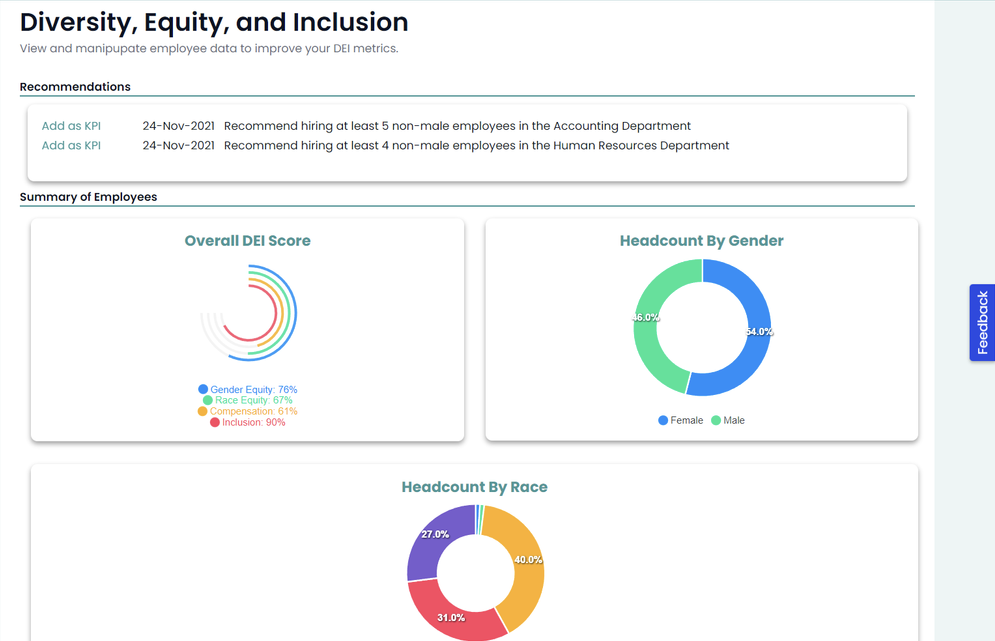The width and height of the screenshot is (995, 641).
Task: Add Accounting Department recommendation as KPI
Action: pyautogui.click(x=71, y=126)
